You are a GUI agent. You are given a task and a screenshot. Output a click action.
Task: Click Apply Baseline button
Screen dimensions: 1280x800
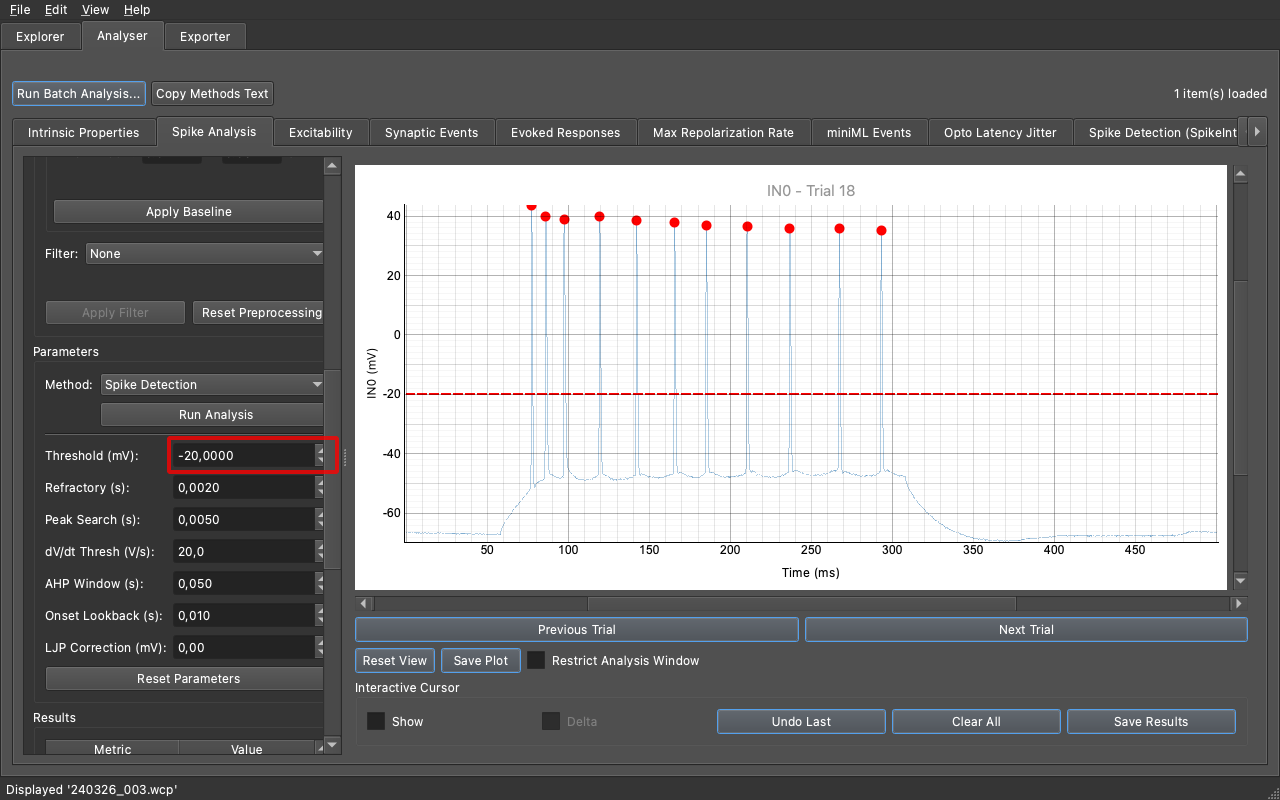(189, 212)
